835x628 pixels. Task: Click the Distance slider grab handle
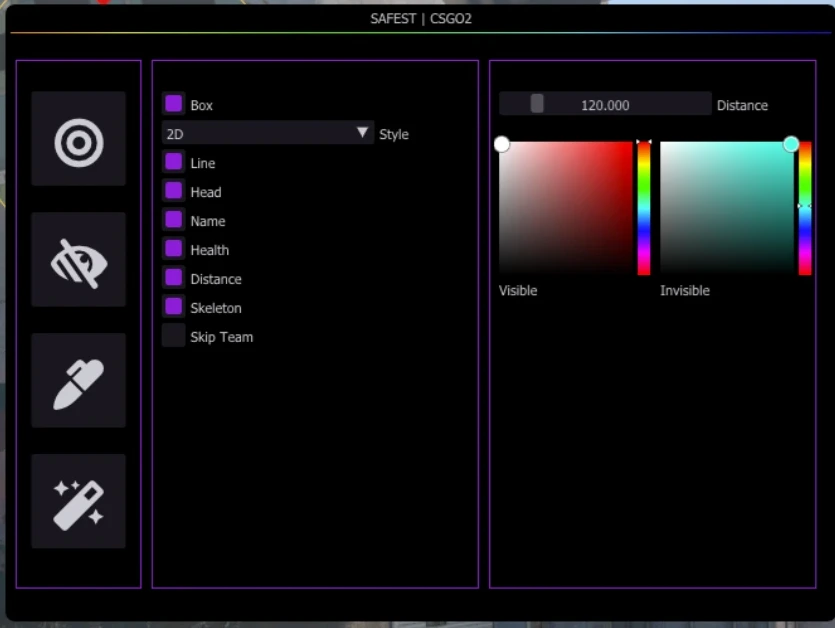click(x=537, y=103)
